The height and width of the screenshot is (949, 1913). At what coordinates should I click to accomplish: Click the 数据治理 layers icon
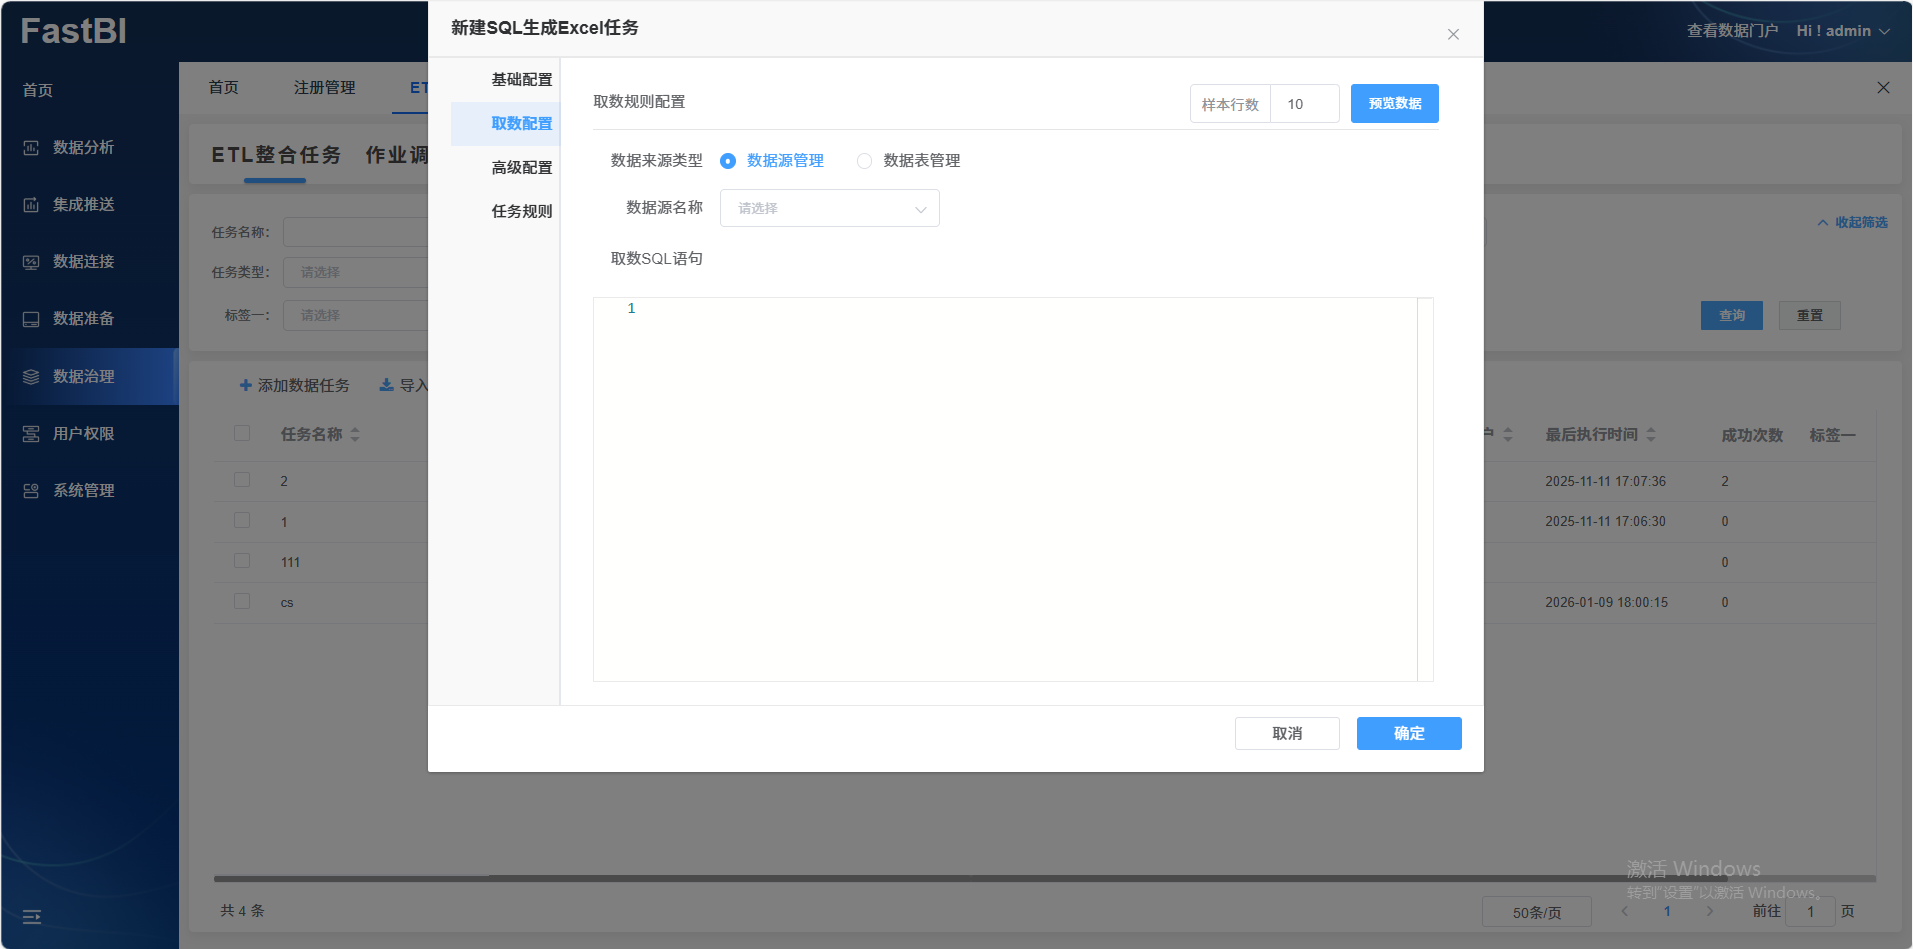tap(31, 377)
